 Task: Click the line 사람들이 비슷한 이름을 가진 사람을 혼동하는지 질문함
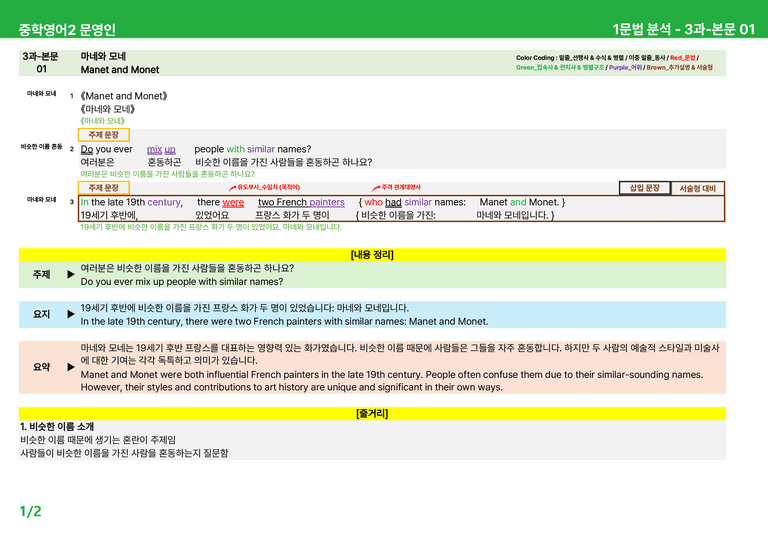click(x=124, y=453)
